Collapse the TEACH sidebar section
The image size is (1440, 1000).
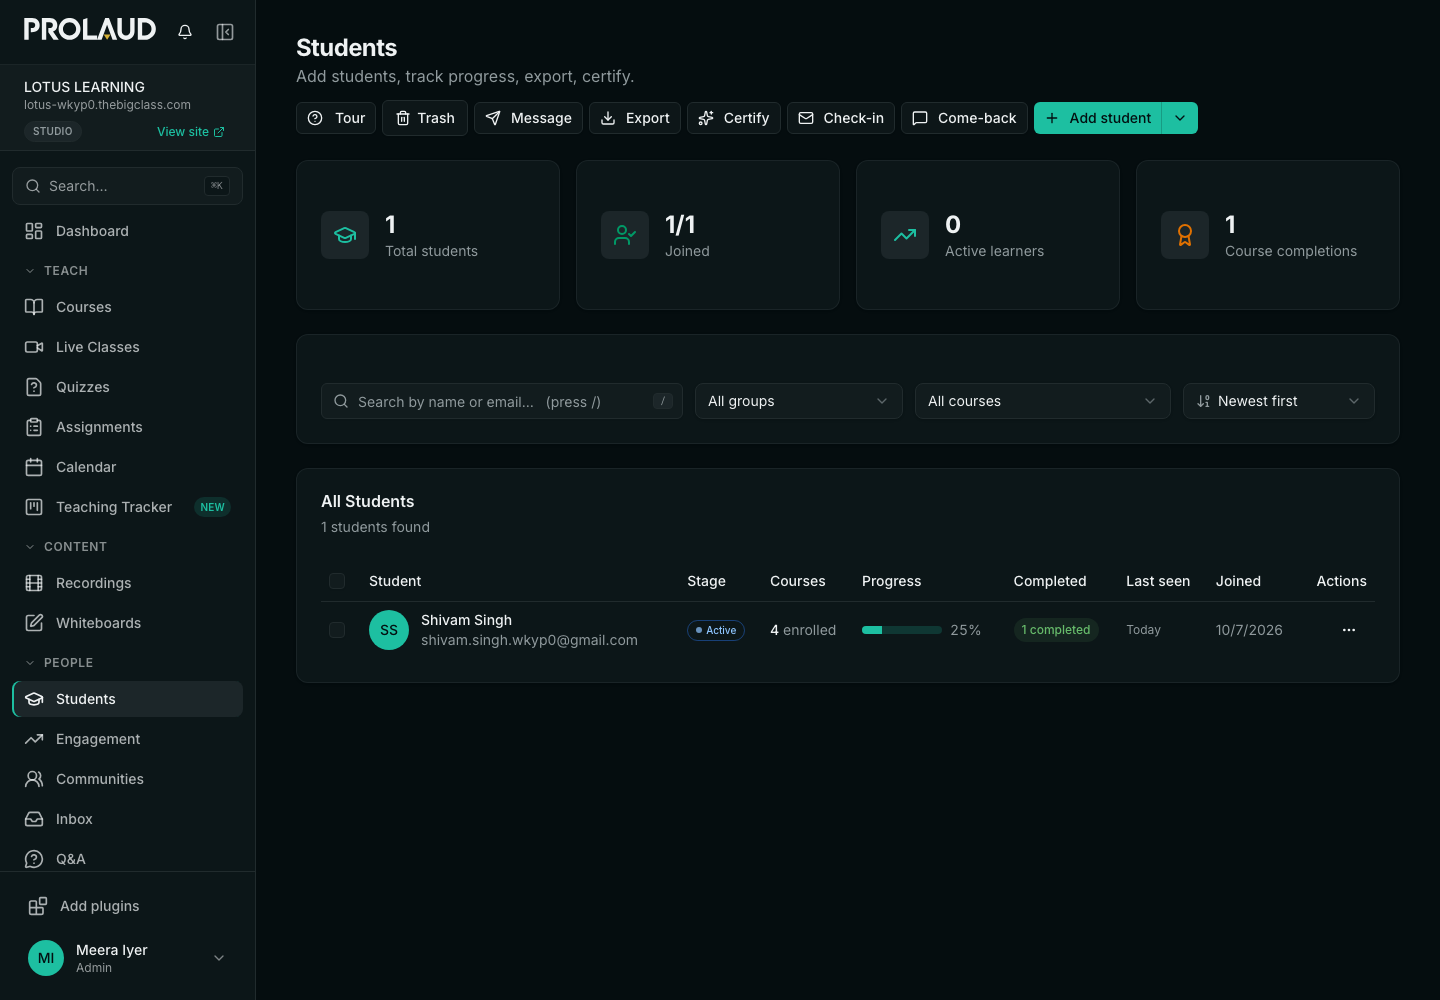(57, 271)
